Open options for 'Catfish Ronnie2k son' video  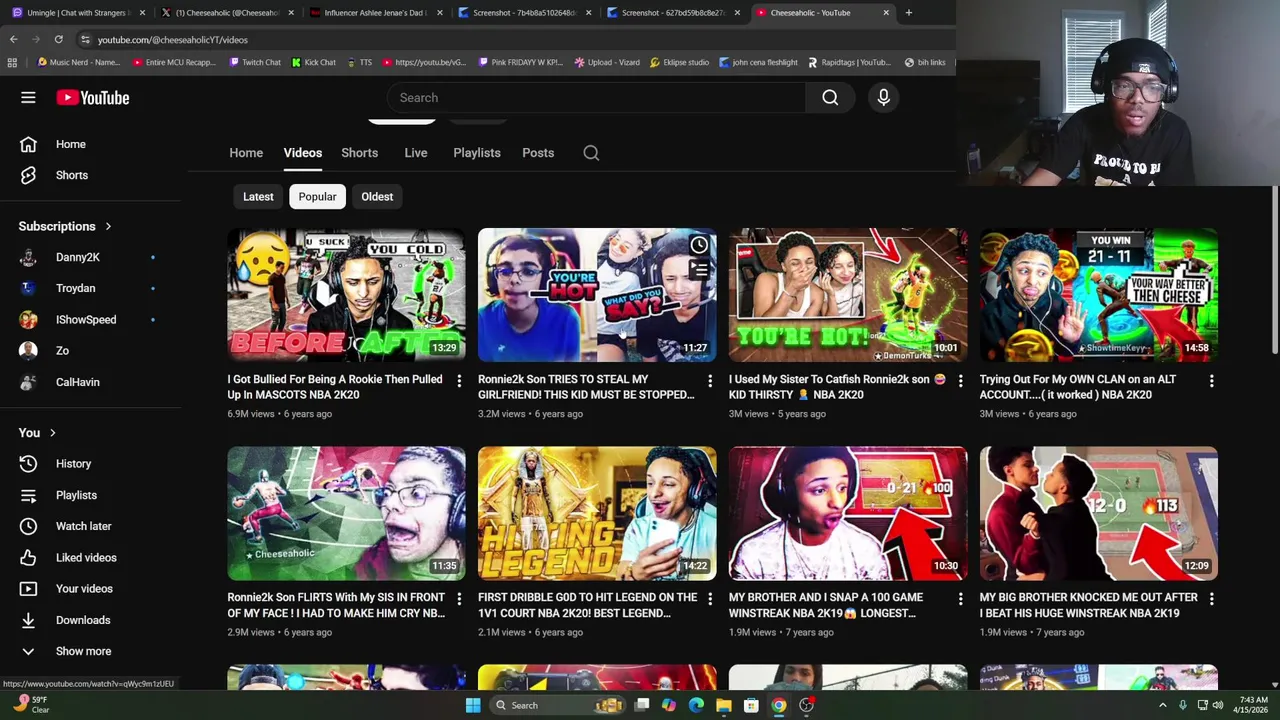coord(960,381)
